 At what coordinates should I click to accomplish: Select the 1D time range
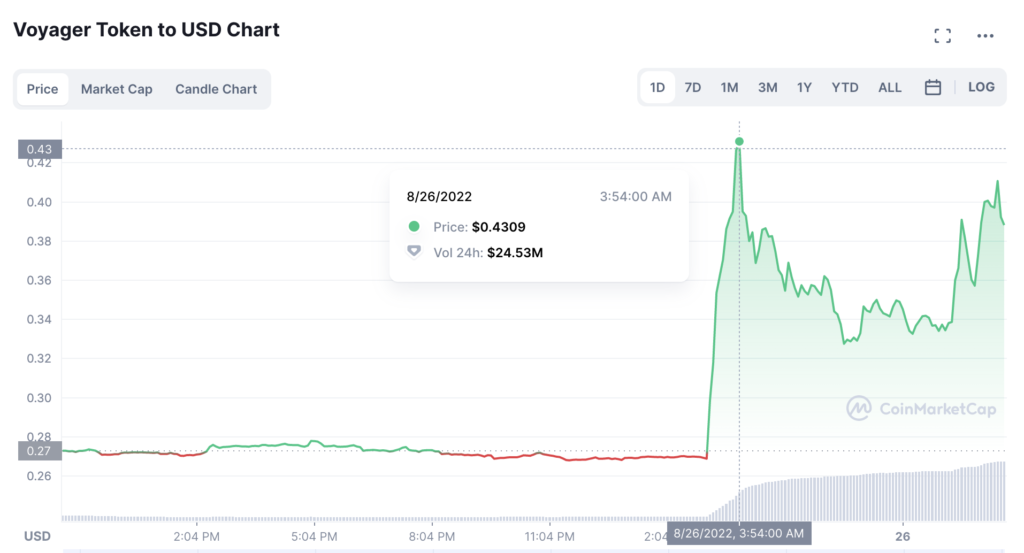(657, 88)
